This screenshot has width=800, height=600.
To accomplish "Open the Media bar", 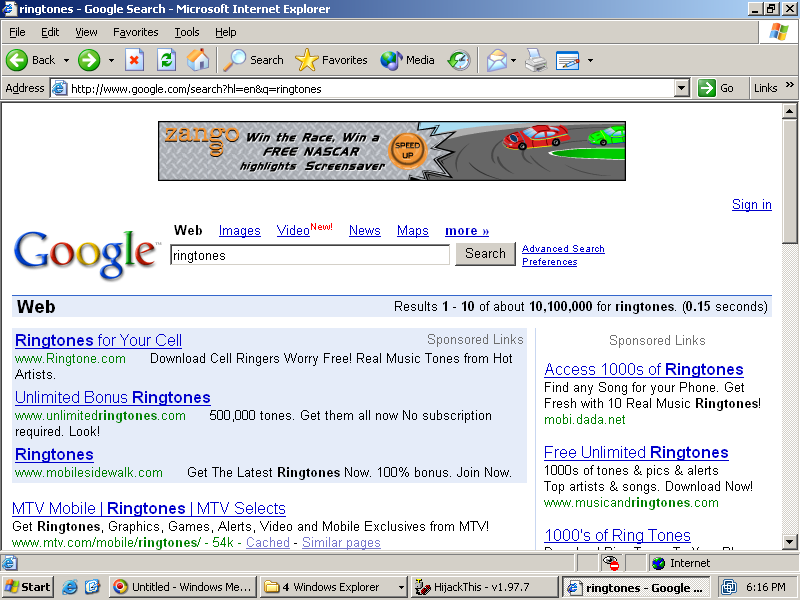I will (x=407, y=60).
